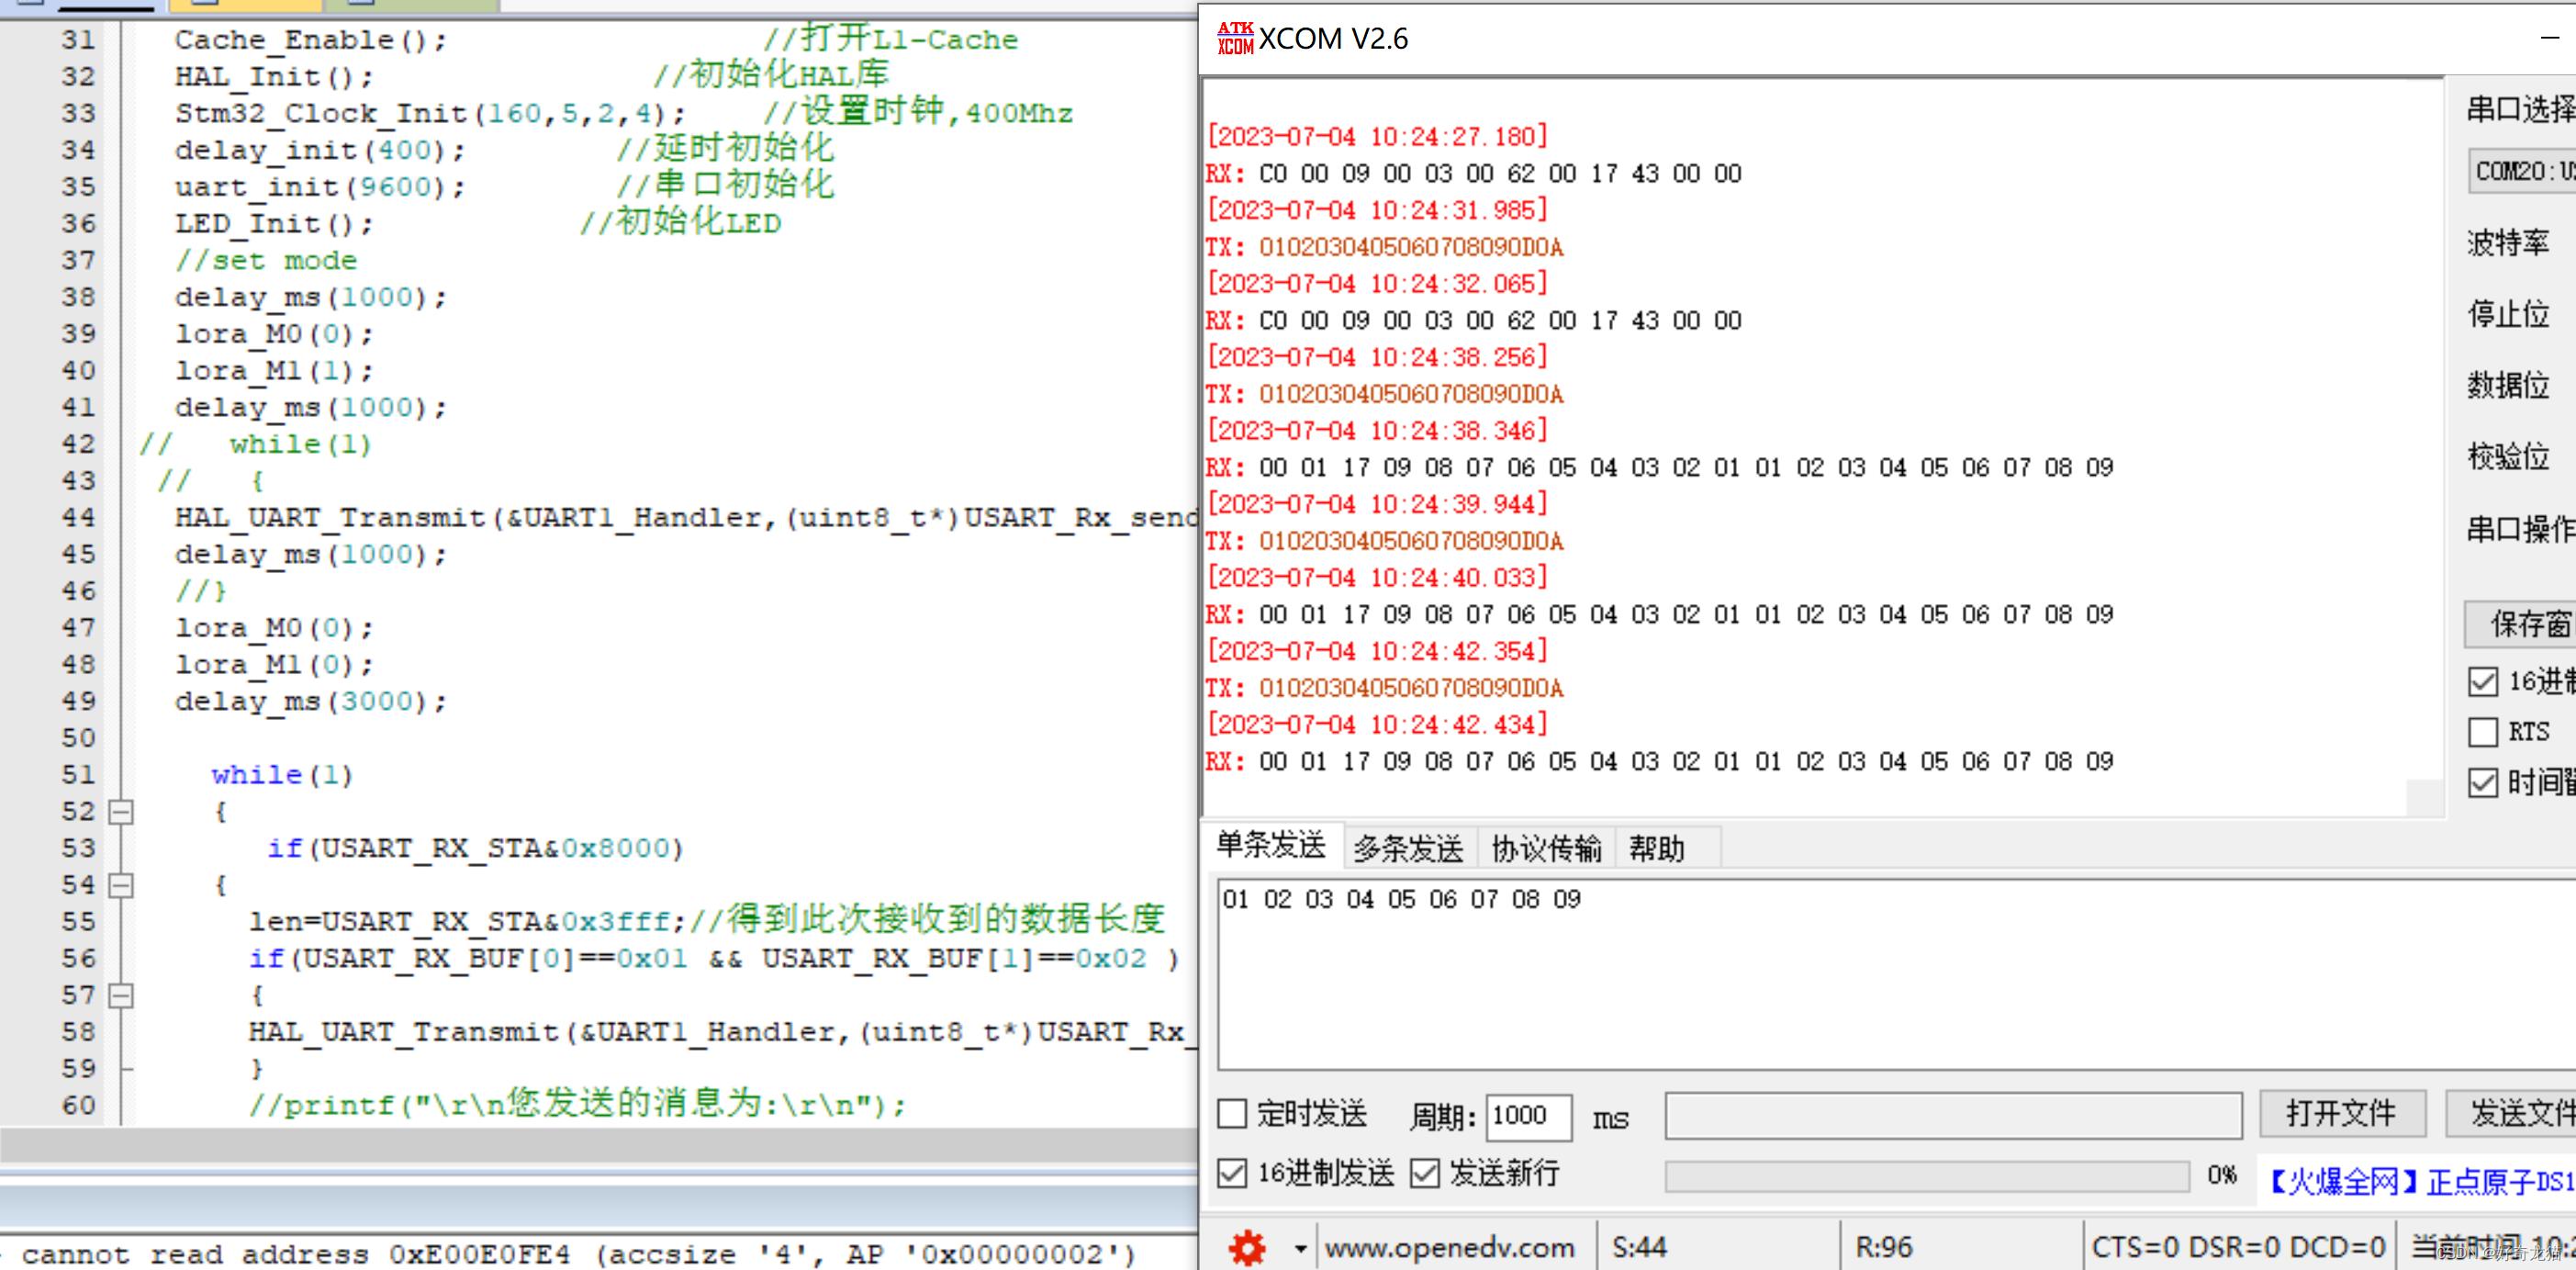
Task: Click the timestamp 10:24:27.180 log entry
Action: point(1377,136)
